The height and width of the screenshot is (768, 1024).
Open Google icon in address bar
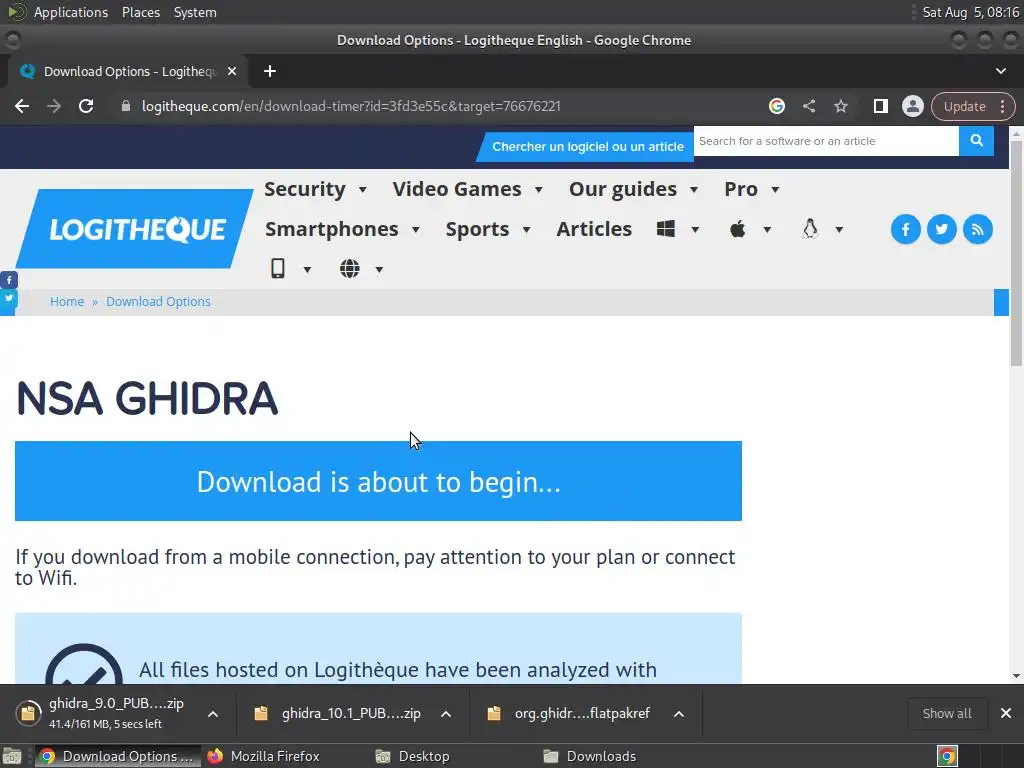click(x=776, y=106)
